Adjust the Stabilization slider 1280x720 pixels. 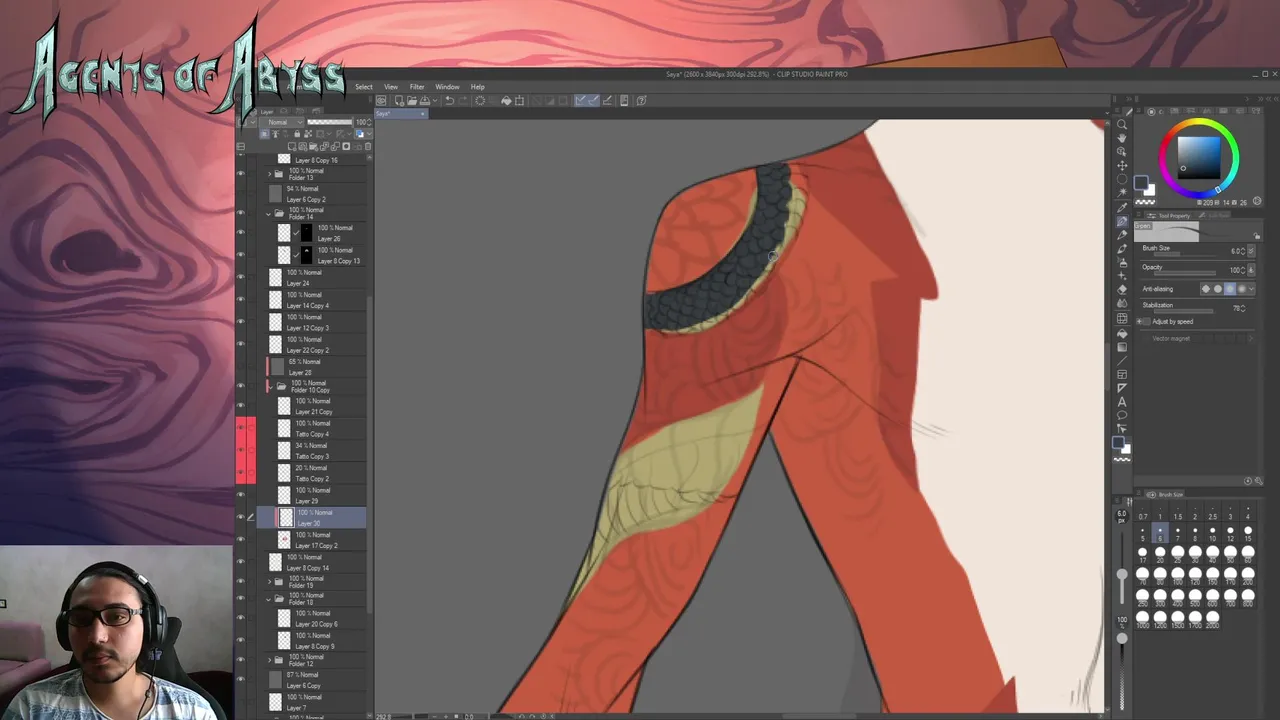(1185, 311)
